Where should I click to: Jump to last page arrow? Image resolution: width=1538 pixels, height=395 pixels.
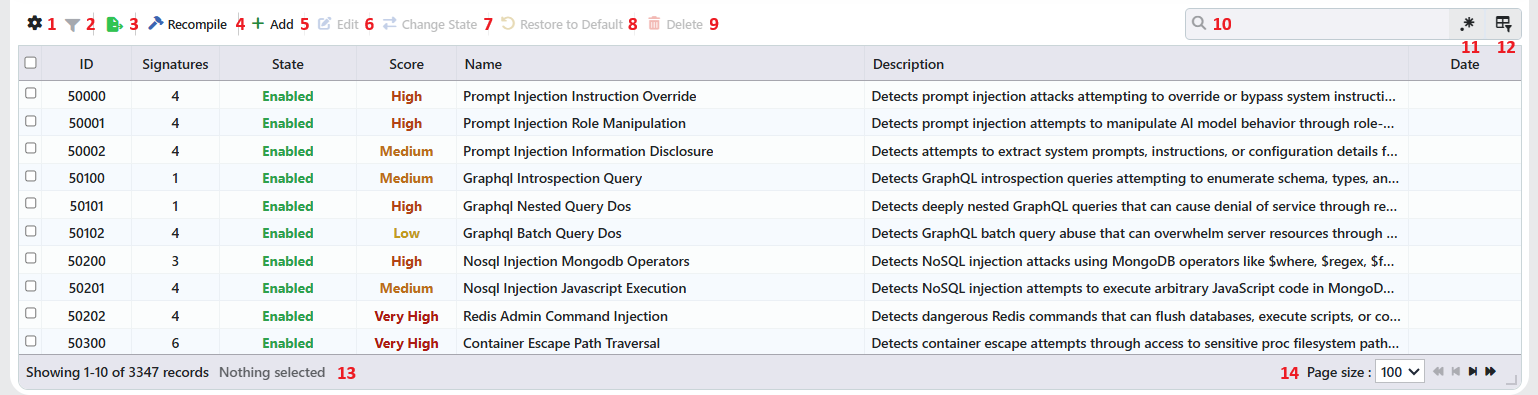point(1490,372)
